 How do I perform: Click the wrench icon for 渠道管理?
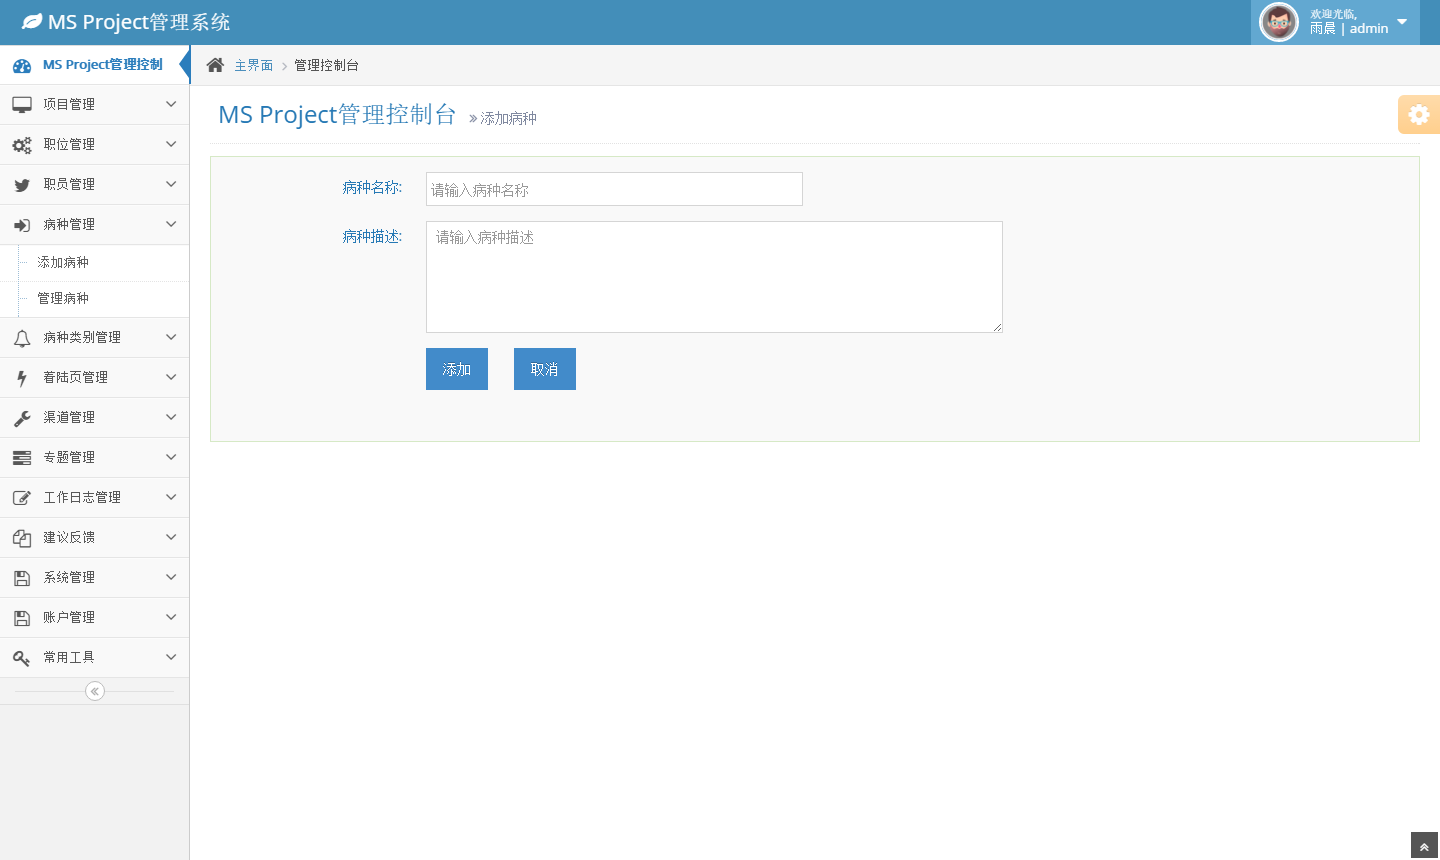pyautogui.click(x=22, y=418)
